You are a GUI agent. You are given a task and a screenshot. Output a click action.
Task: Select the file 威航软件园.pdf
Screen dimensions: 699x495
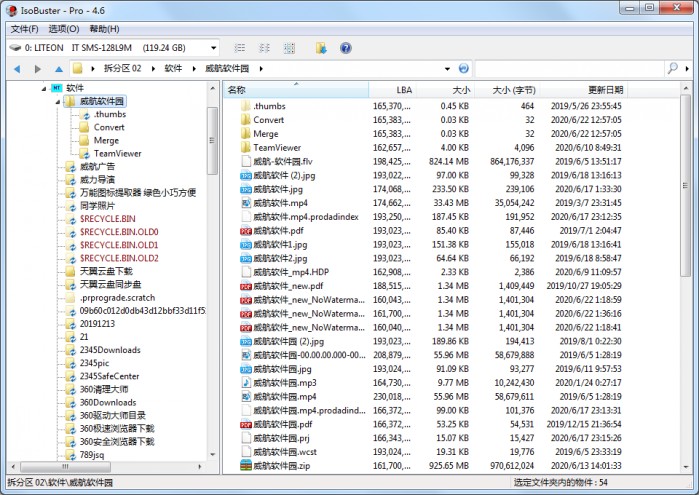point(283,424)
